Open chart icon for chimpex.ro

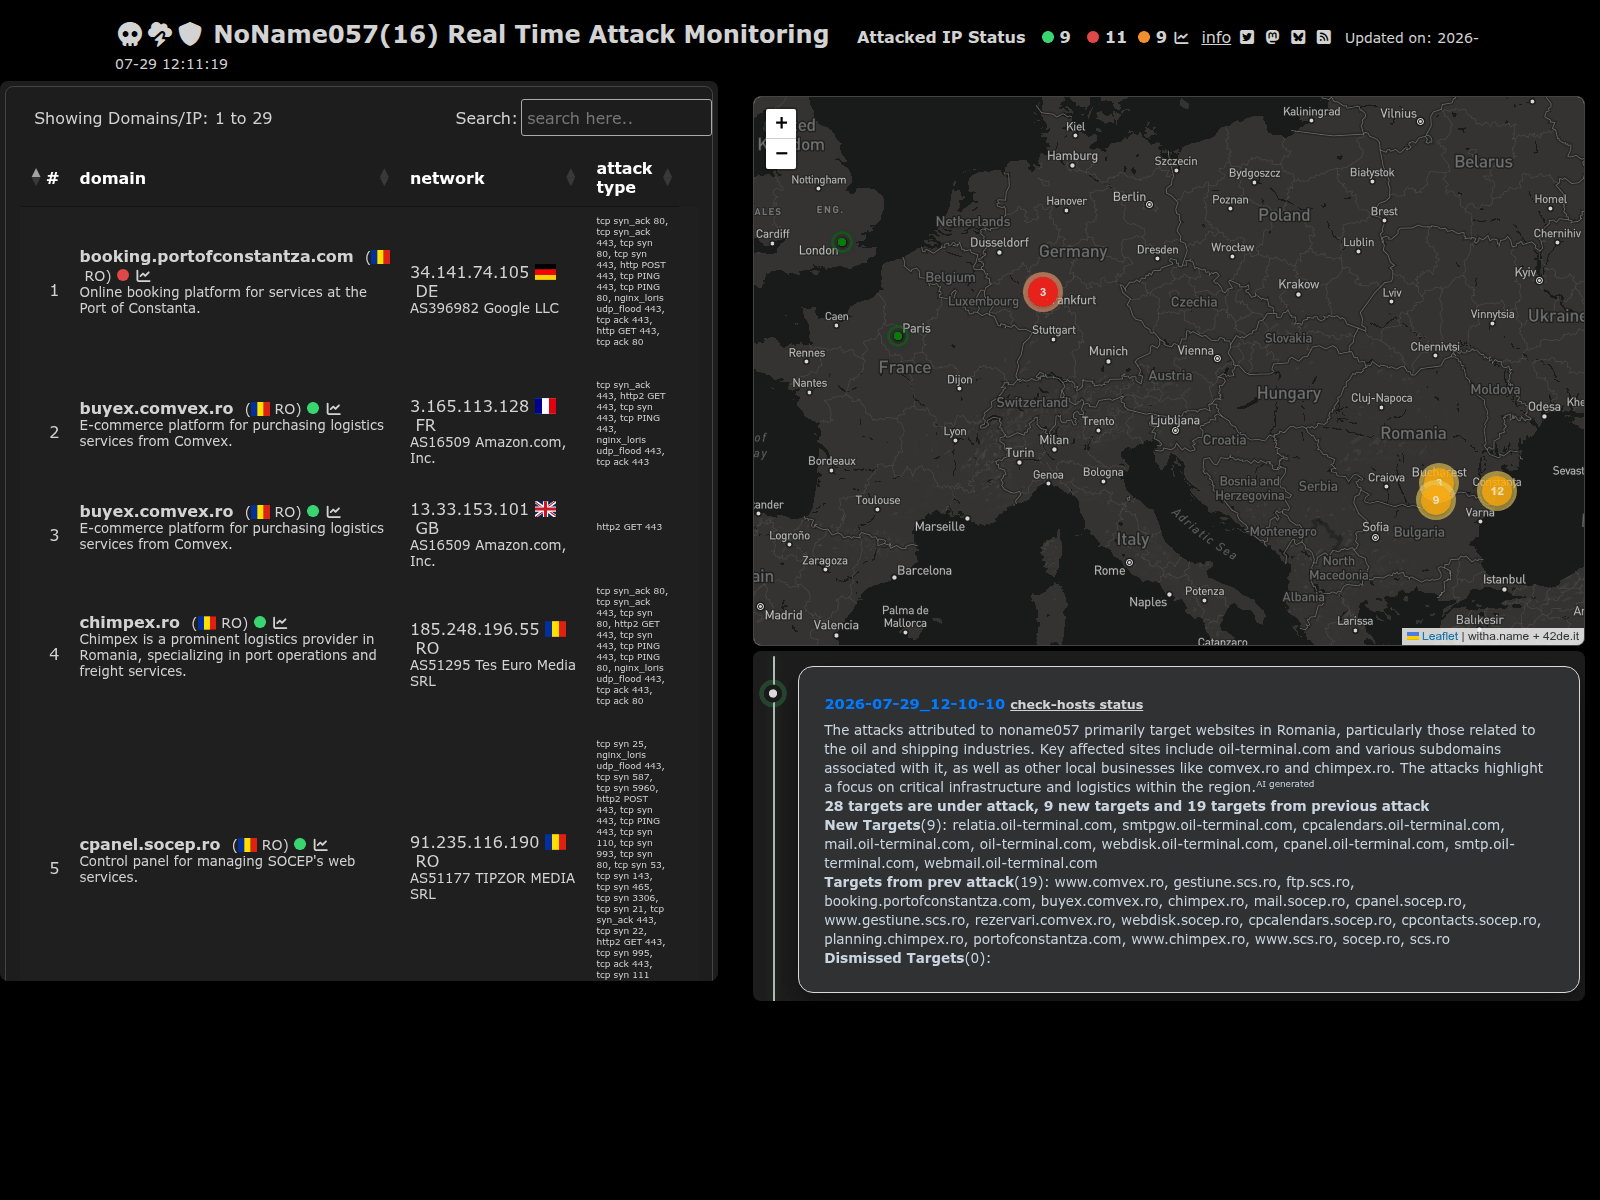280,623
